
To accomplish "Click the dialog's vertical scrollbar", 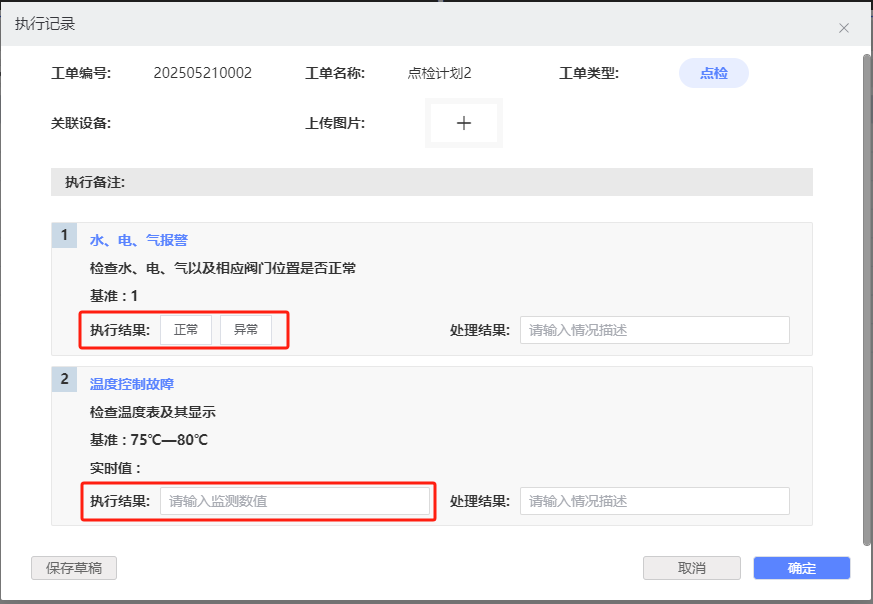I will tap(866, 300).
